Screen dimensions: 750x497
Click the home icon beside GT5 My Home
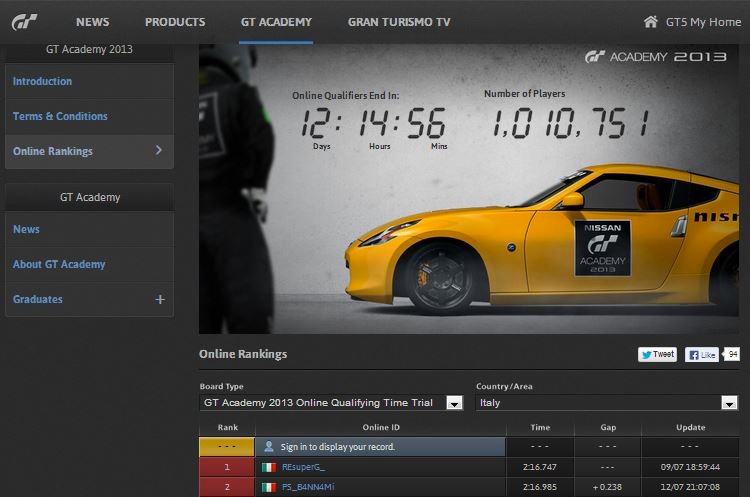tap(651, 21)
